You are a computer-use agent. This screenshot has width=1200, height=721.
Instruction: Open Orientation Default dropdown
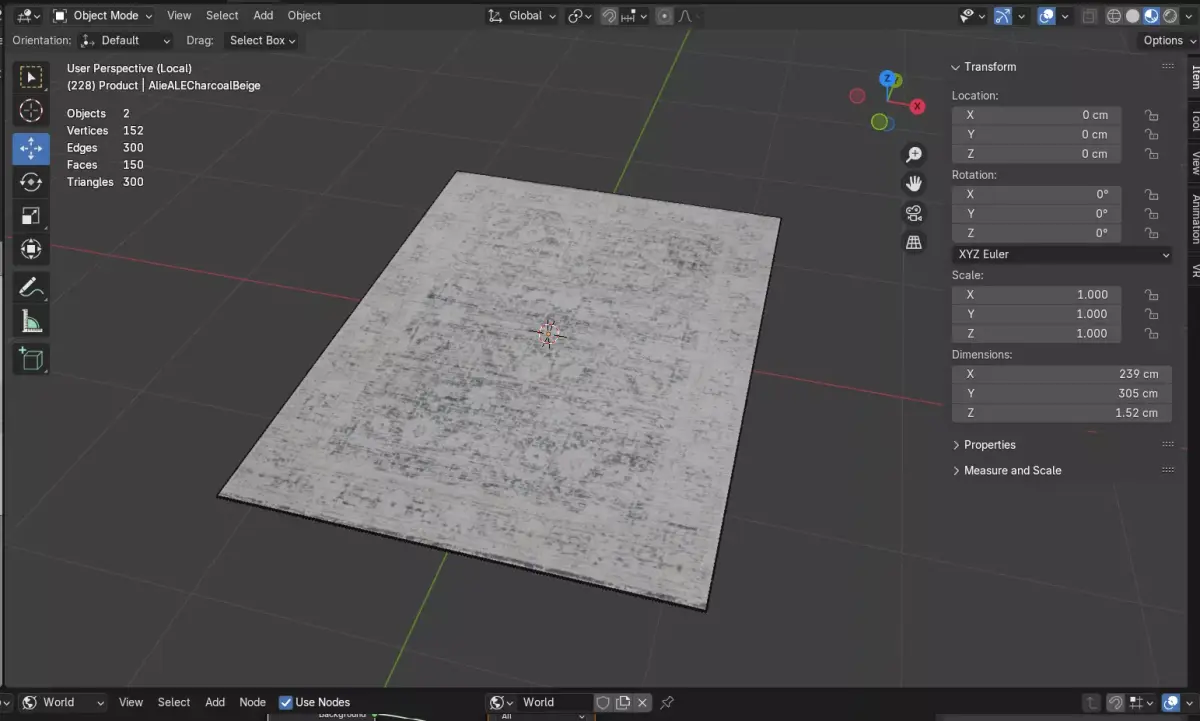tap(125, 40)
